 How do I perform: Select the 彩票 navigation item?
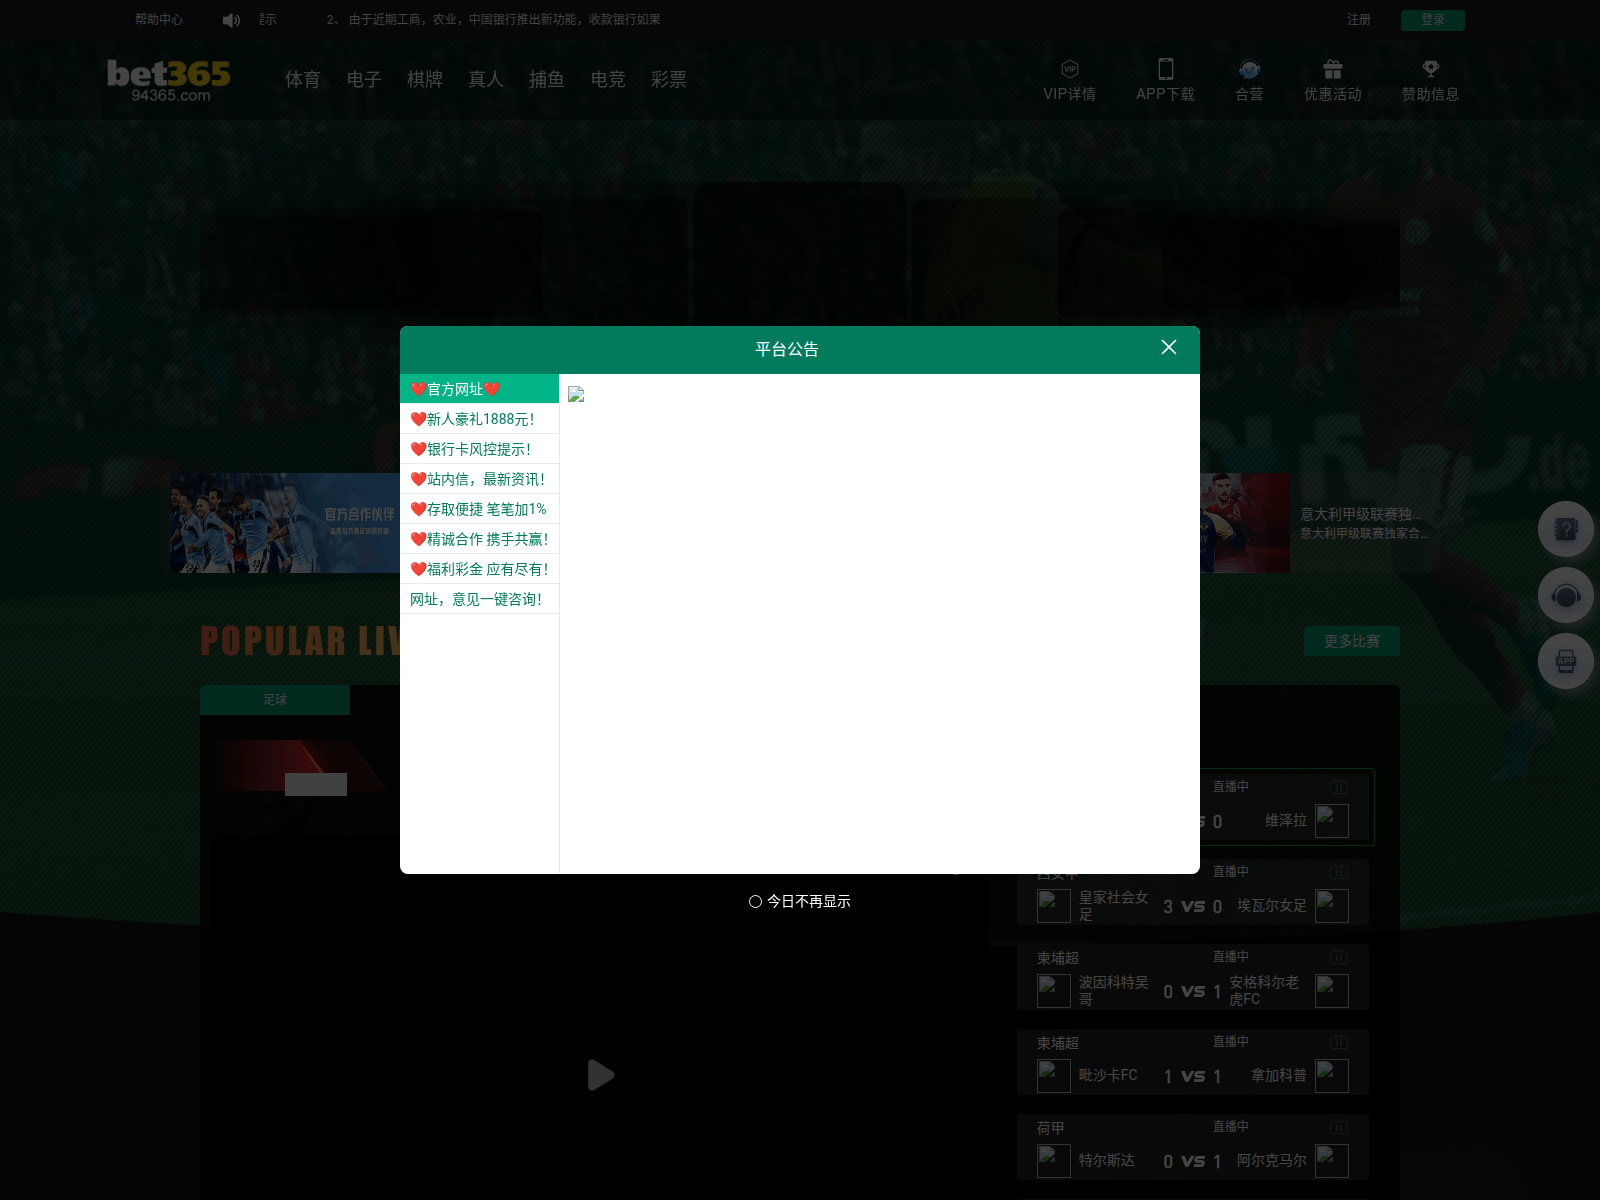[x=669, y=80]
